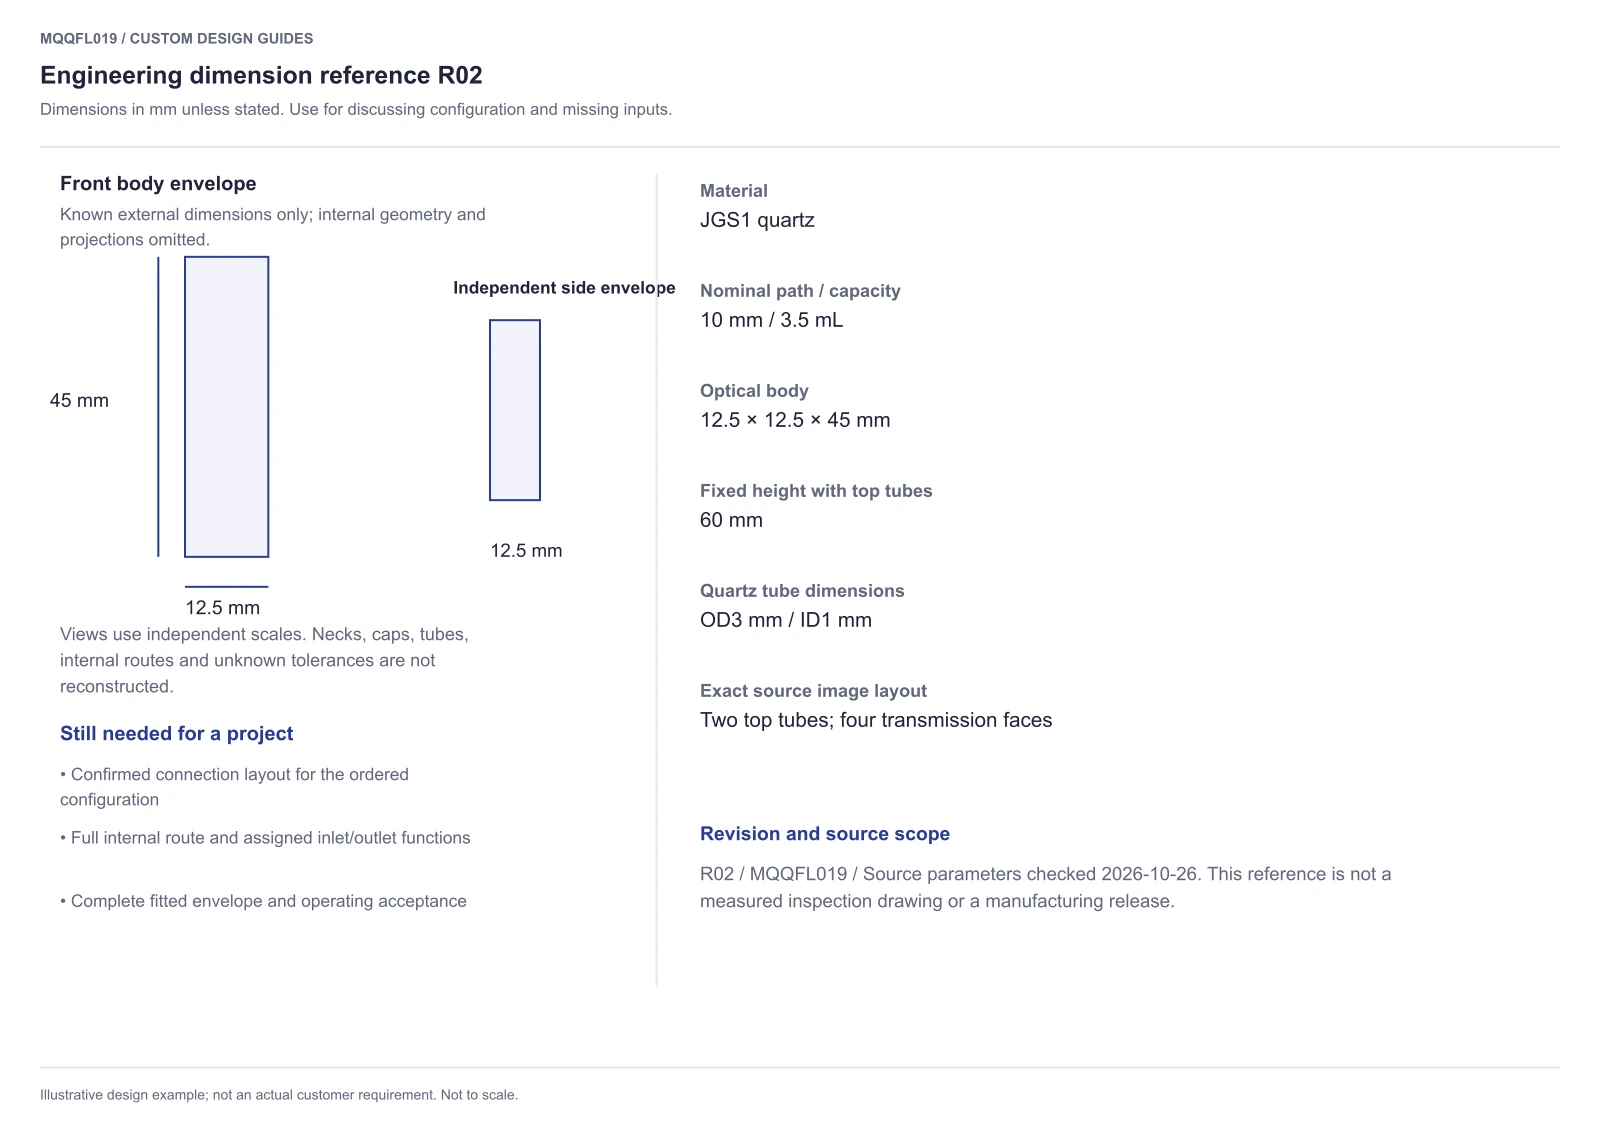The height and width of the screenshot is (1131, 1600).
Task: Click the '12.5 mm' label under the side envelope
Action: tap(526, 550)
